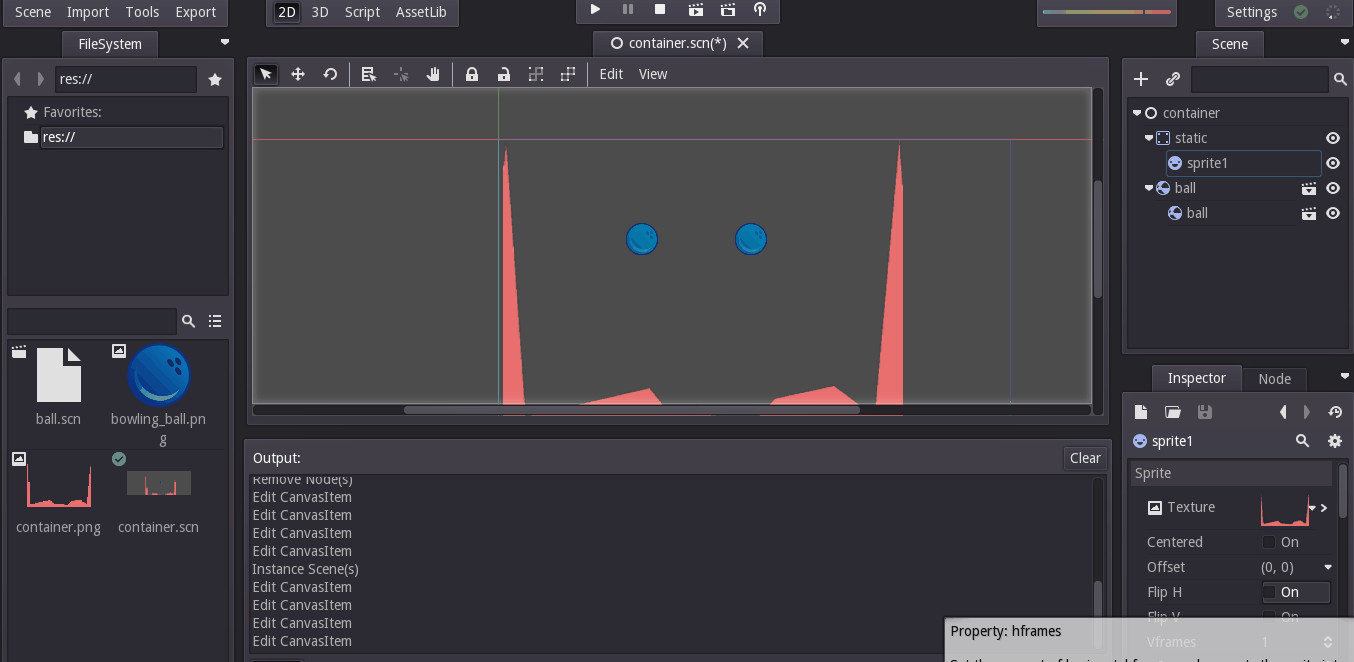The image size is (1354, 662).
Task: Activate the Pan mode hand tool
Action: [x=433, y=74]
